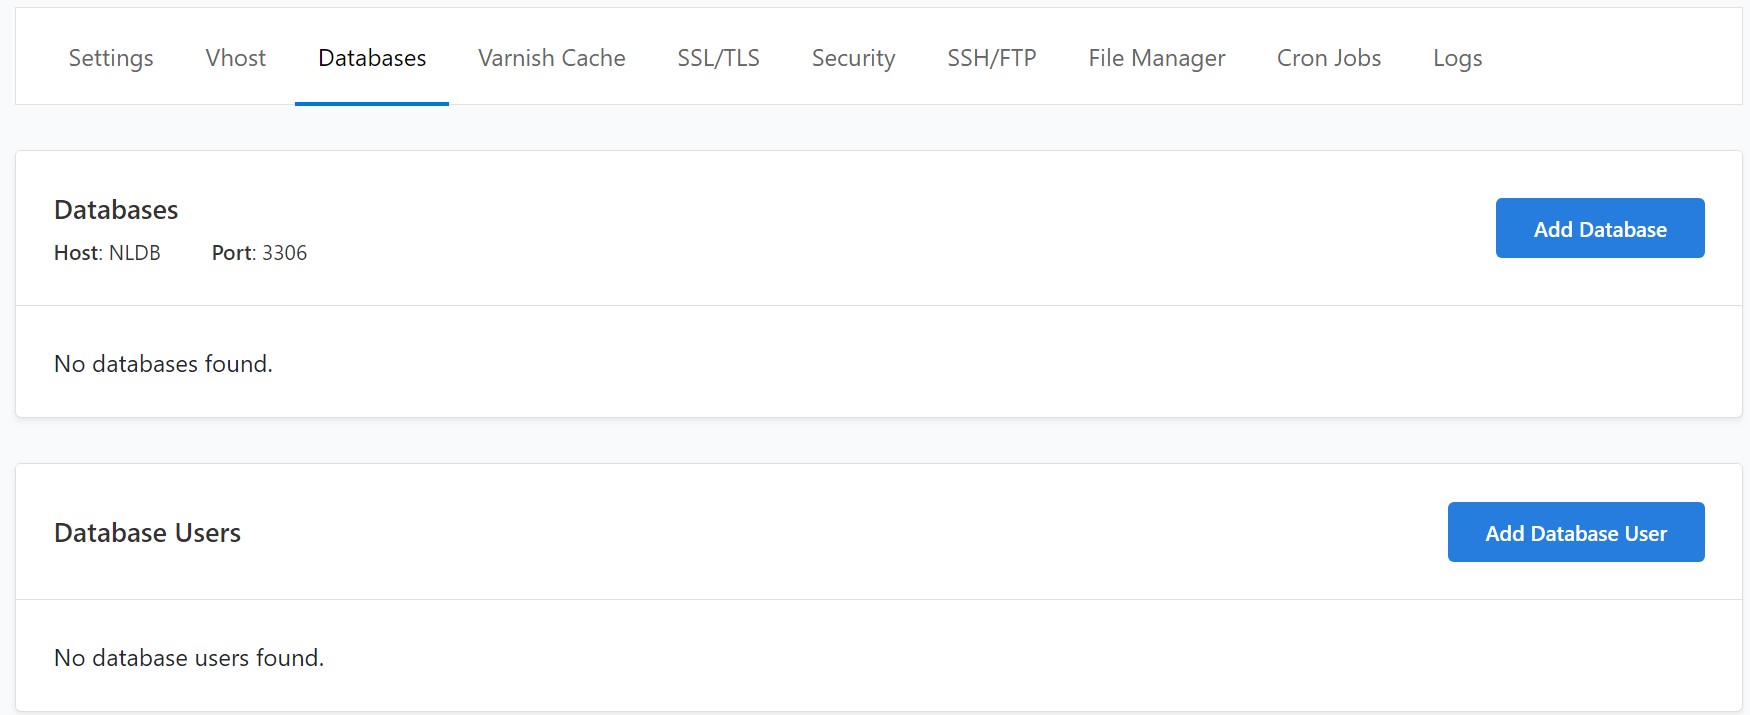Select the Databases tab
This screenshot has height=715, width=1750.
coord(371,58)
